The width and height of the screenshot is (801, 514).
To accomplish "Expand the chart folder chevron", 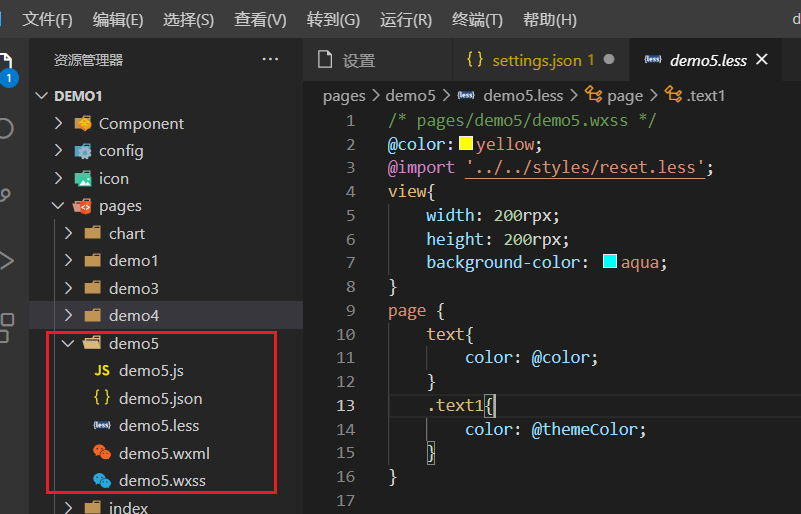I will pos(68,233).
